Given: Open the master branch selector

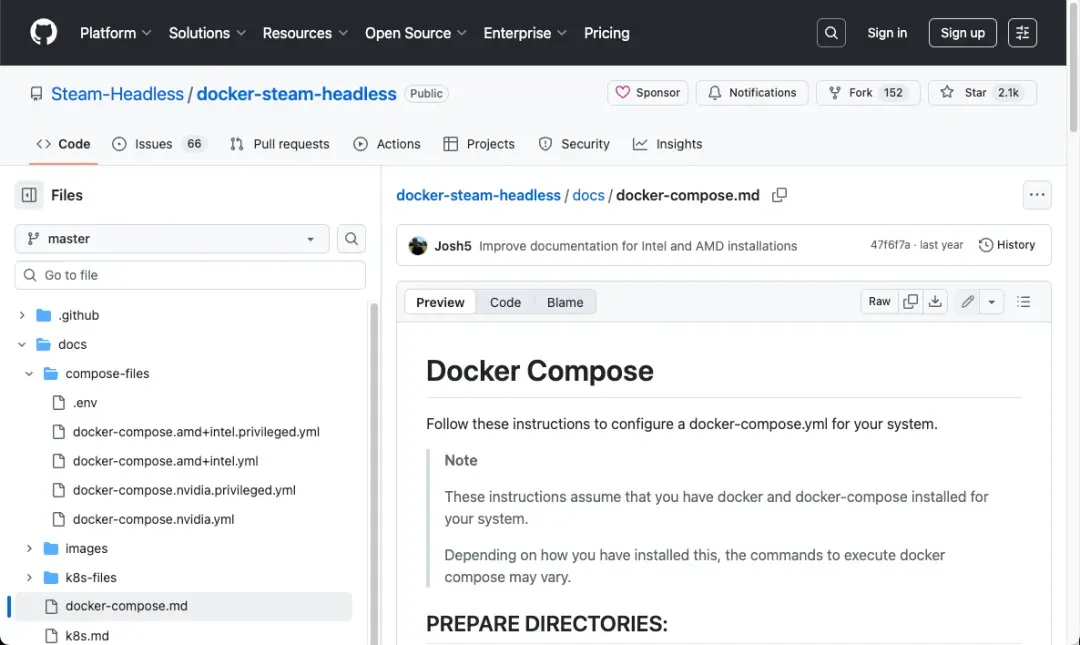Looking at the screenshot, I should (x=170, y=239).
